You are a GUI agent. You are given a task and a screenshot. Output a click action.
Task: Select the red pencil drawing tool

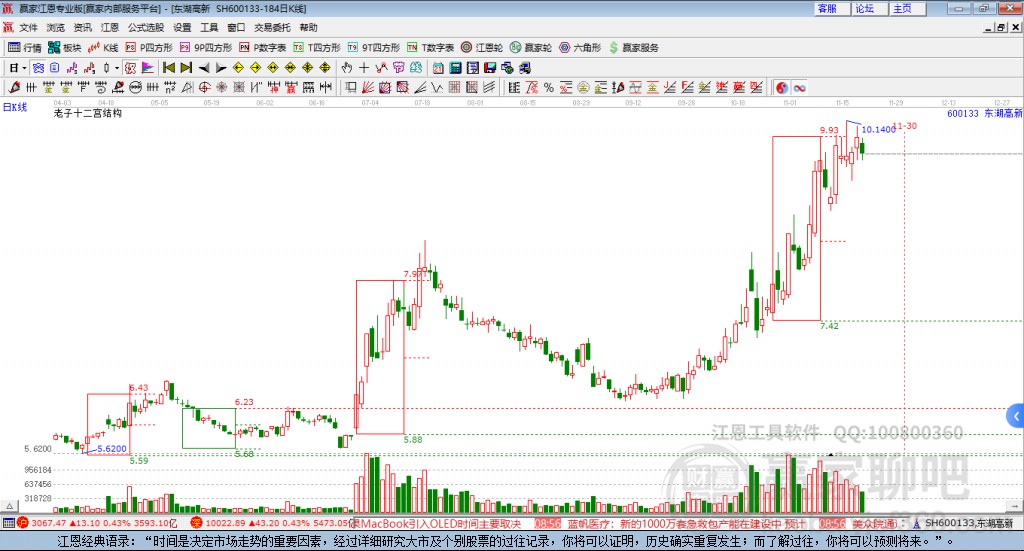pos(14,87)
